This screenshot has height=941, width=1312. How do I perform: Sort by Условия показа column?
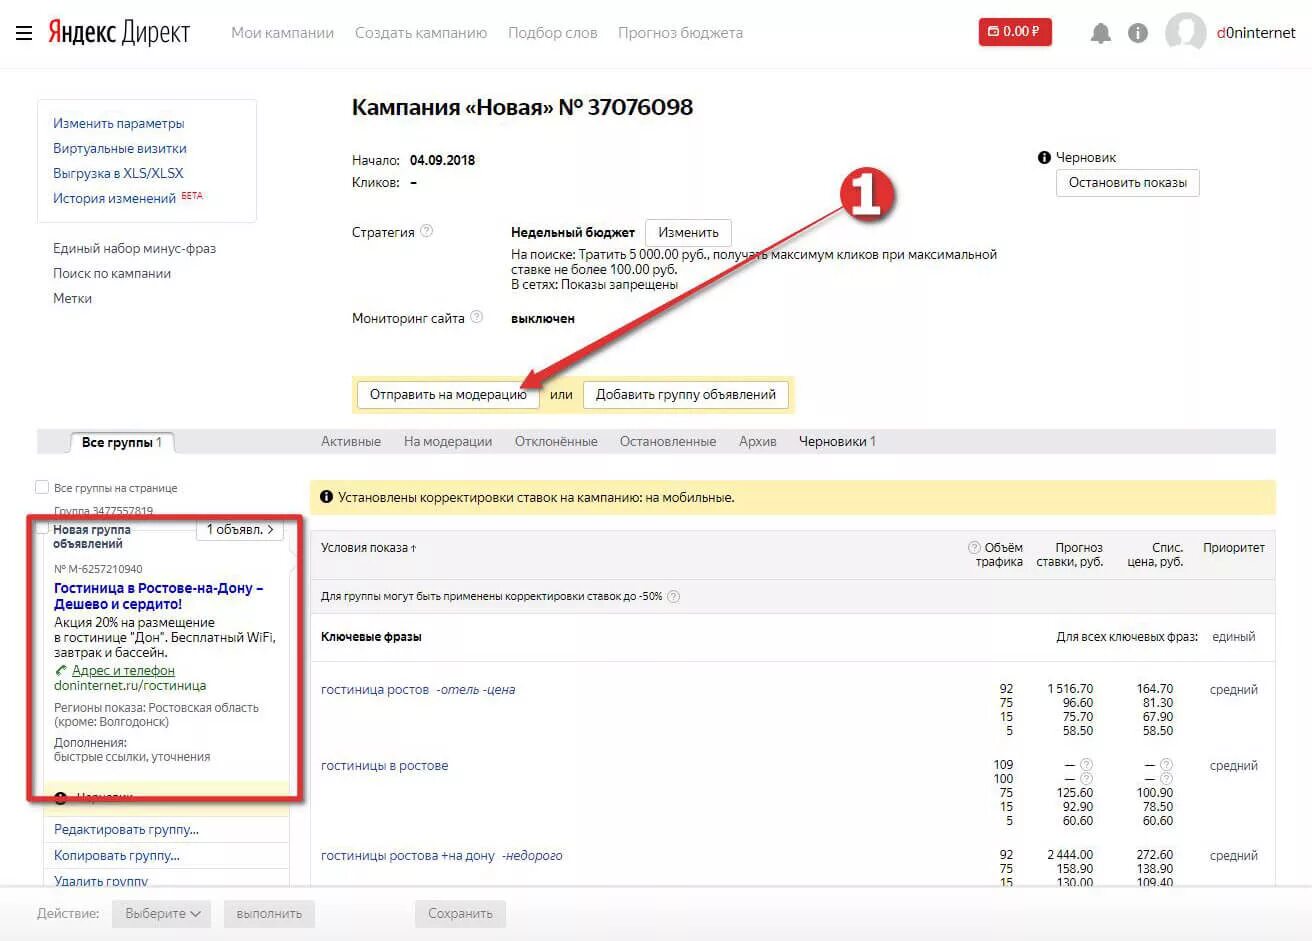tap(368, 547)
